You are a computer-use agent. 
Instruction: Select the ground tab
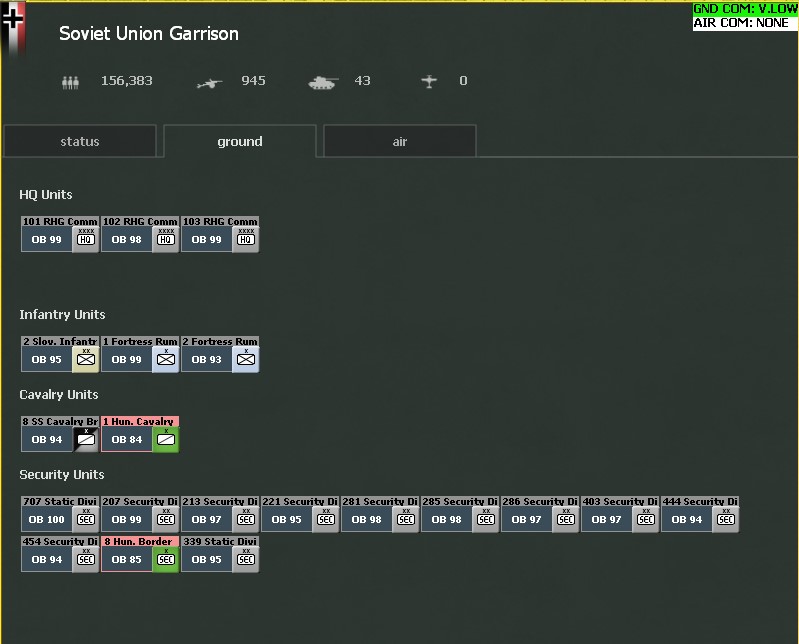[x=240, y=141]
